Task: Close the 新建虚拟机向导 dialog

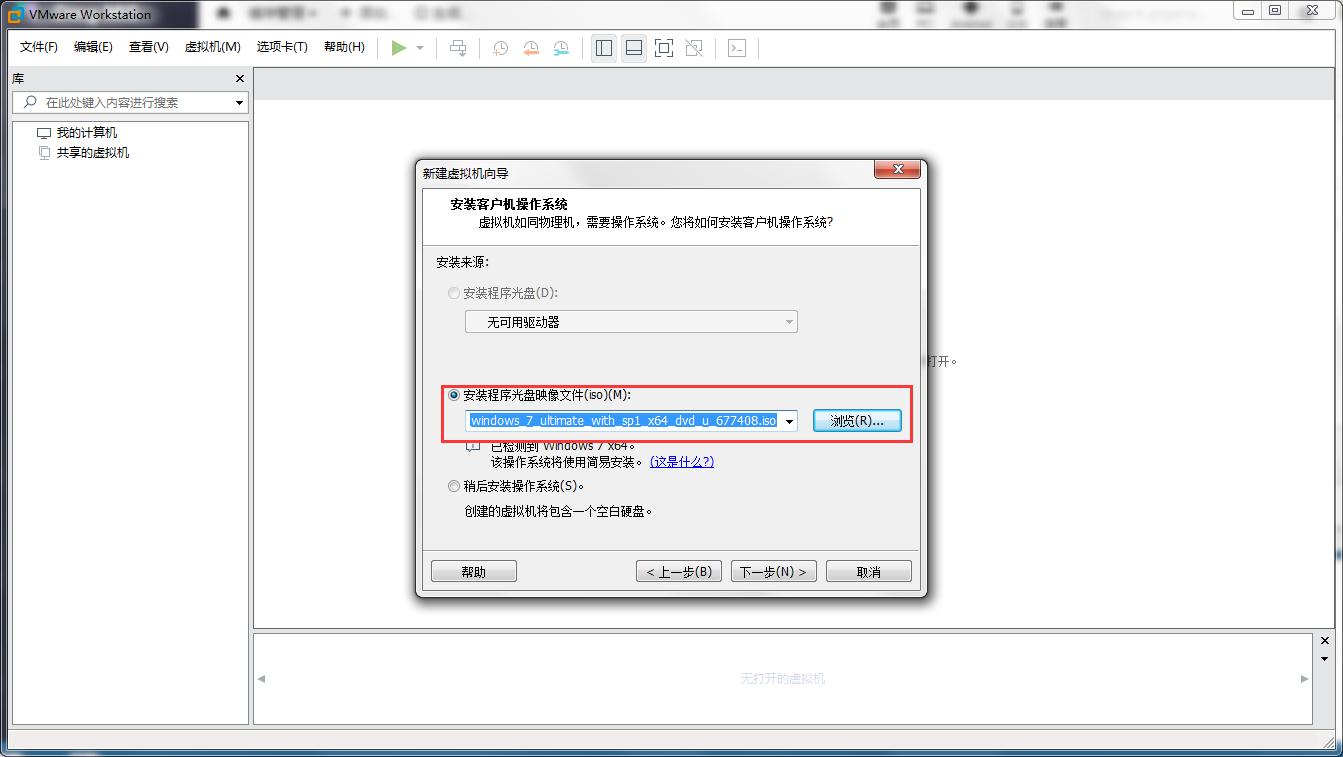Action: tap(897, 170)
